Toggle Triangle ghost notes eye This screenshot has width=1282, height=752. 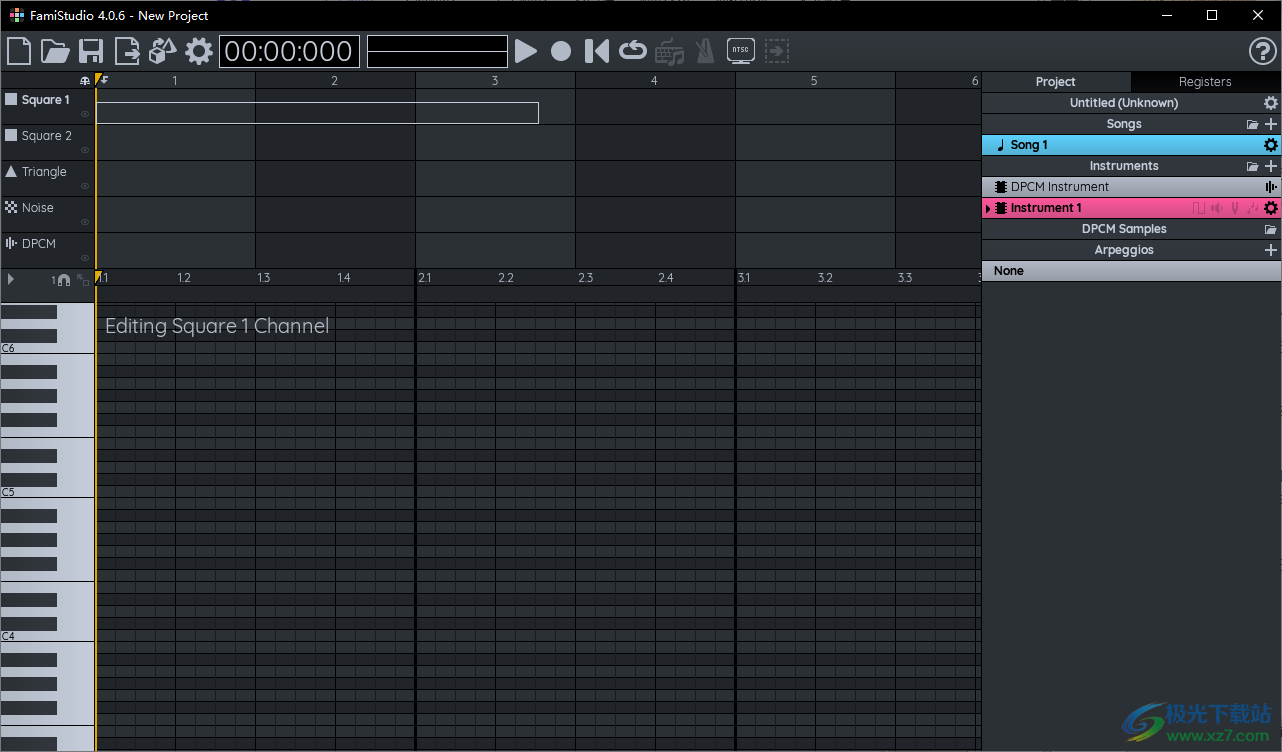point(85,186)
